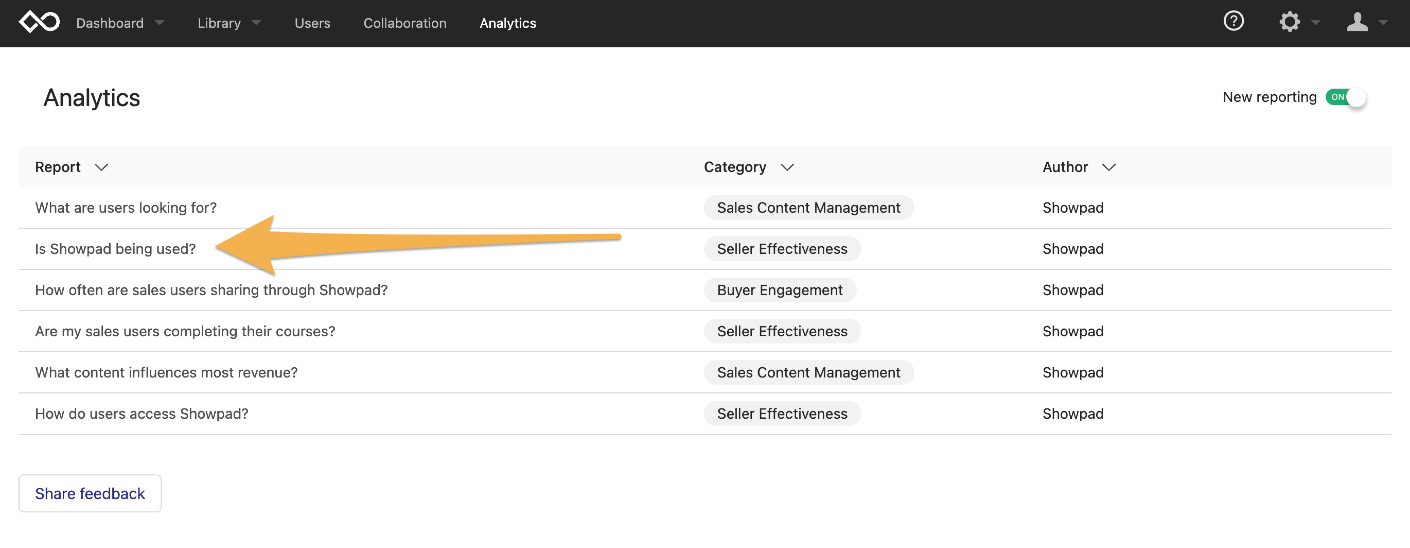Open the settings gear icon
The image size is (1410, 548).
pyautogui.click(x=1290, y=22)
